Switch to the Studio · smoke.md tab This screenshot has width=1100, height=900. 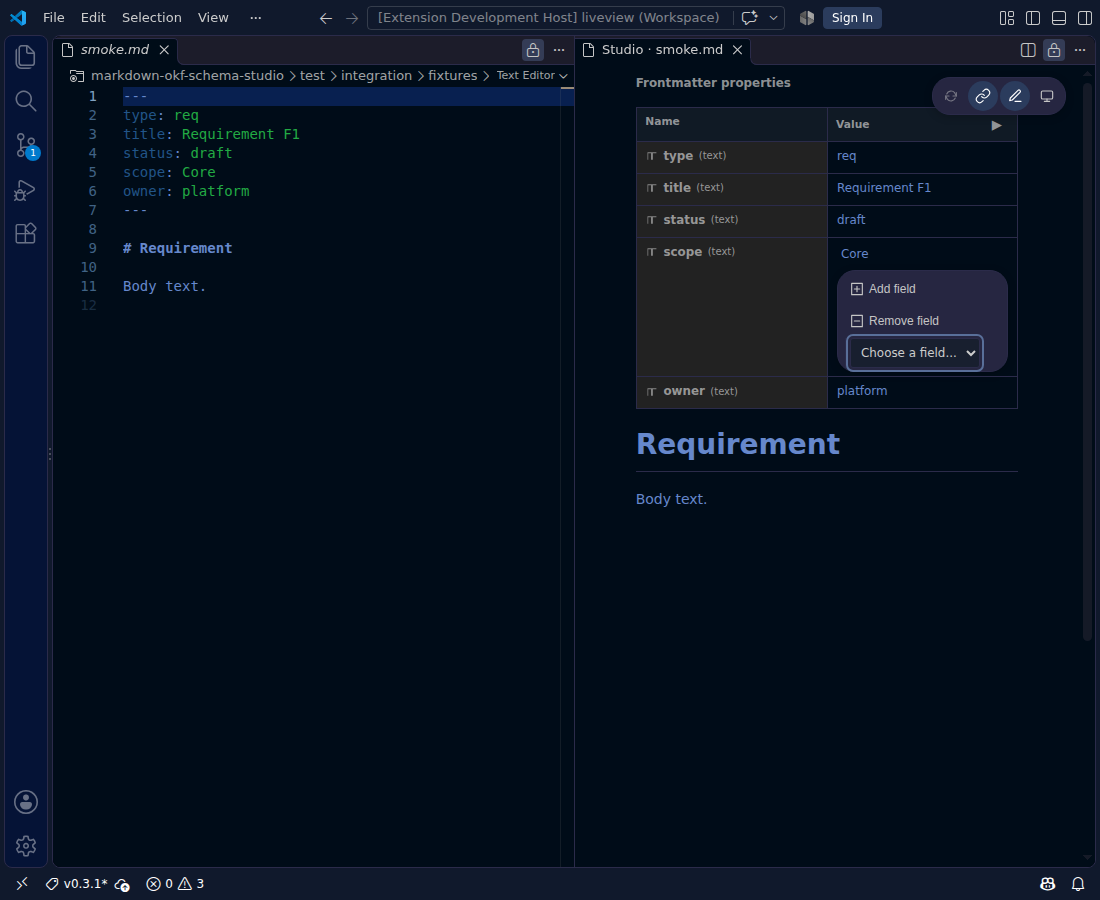click(x=662, y=50)
